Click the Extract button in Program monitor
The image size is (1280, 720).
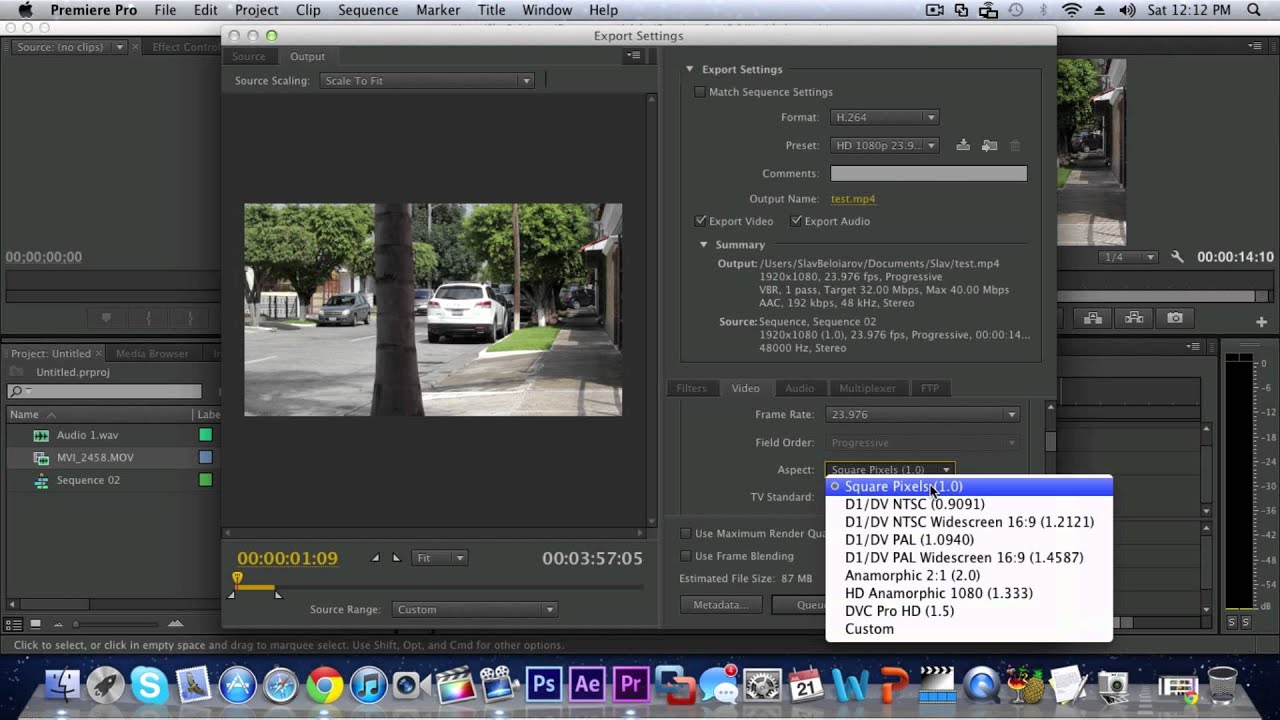tap(1134, 318)
